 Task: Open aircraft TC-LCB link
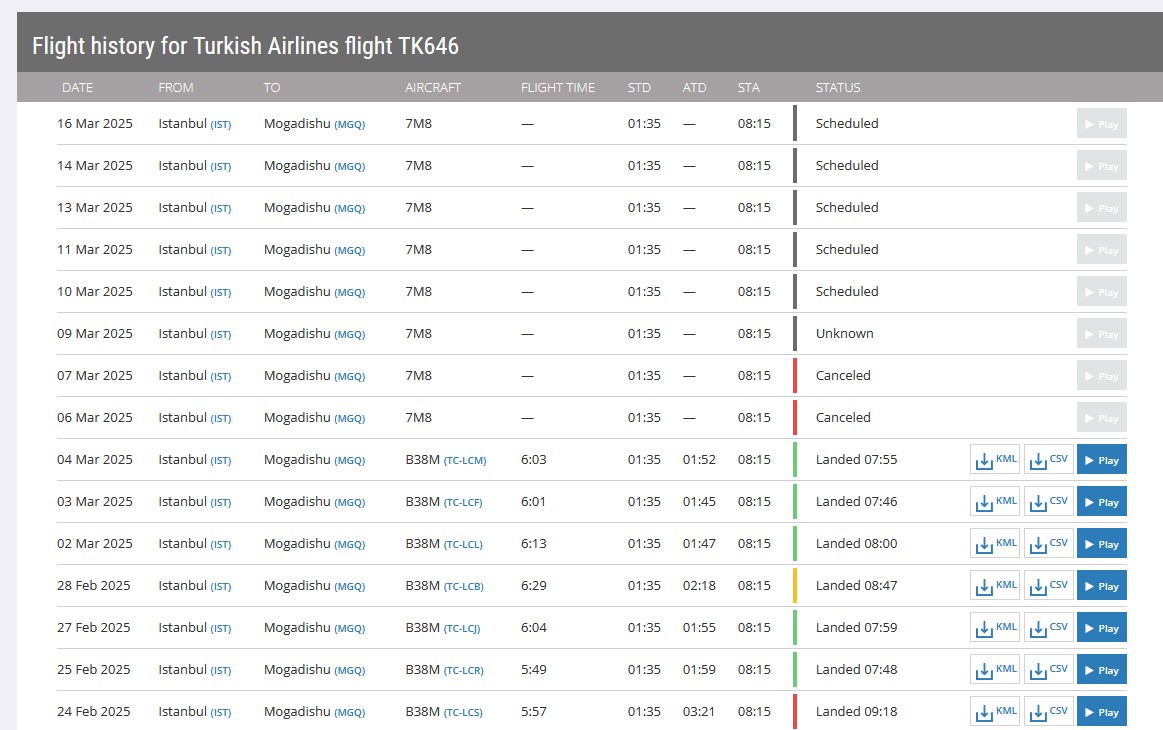pos(464,587)
